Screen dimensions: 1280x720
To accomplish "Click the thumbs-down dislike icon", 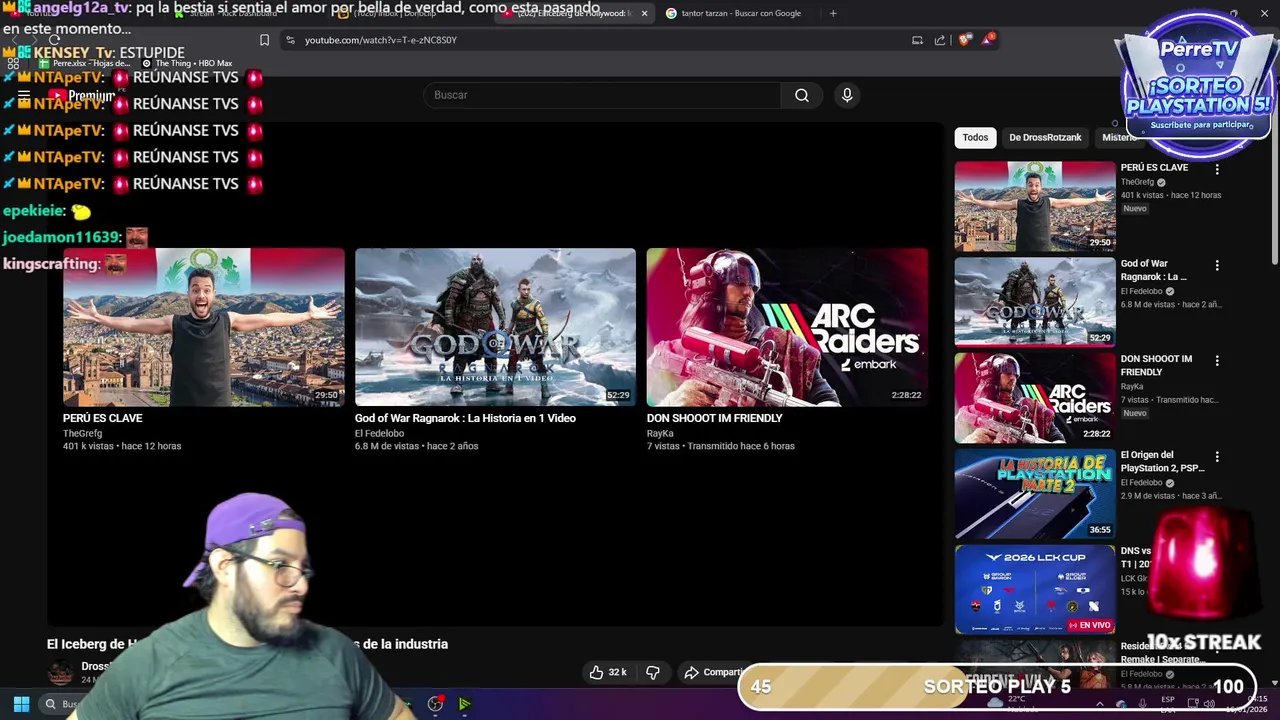I will click(653, 672).
